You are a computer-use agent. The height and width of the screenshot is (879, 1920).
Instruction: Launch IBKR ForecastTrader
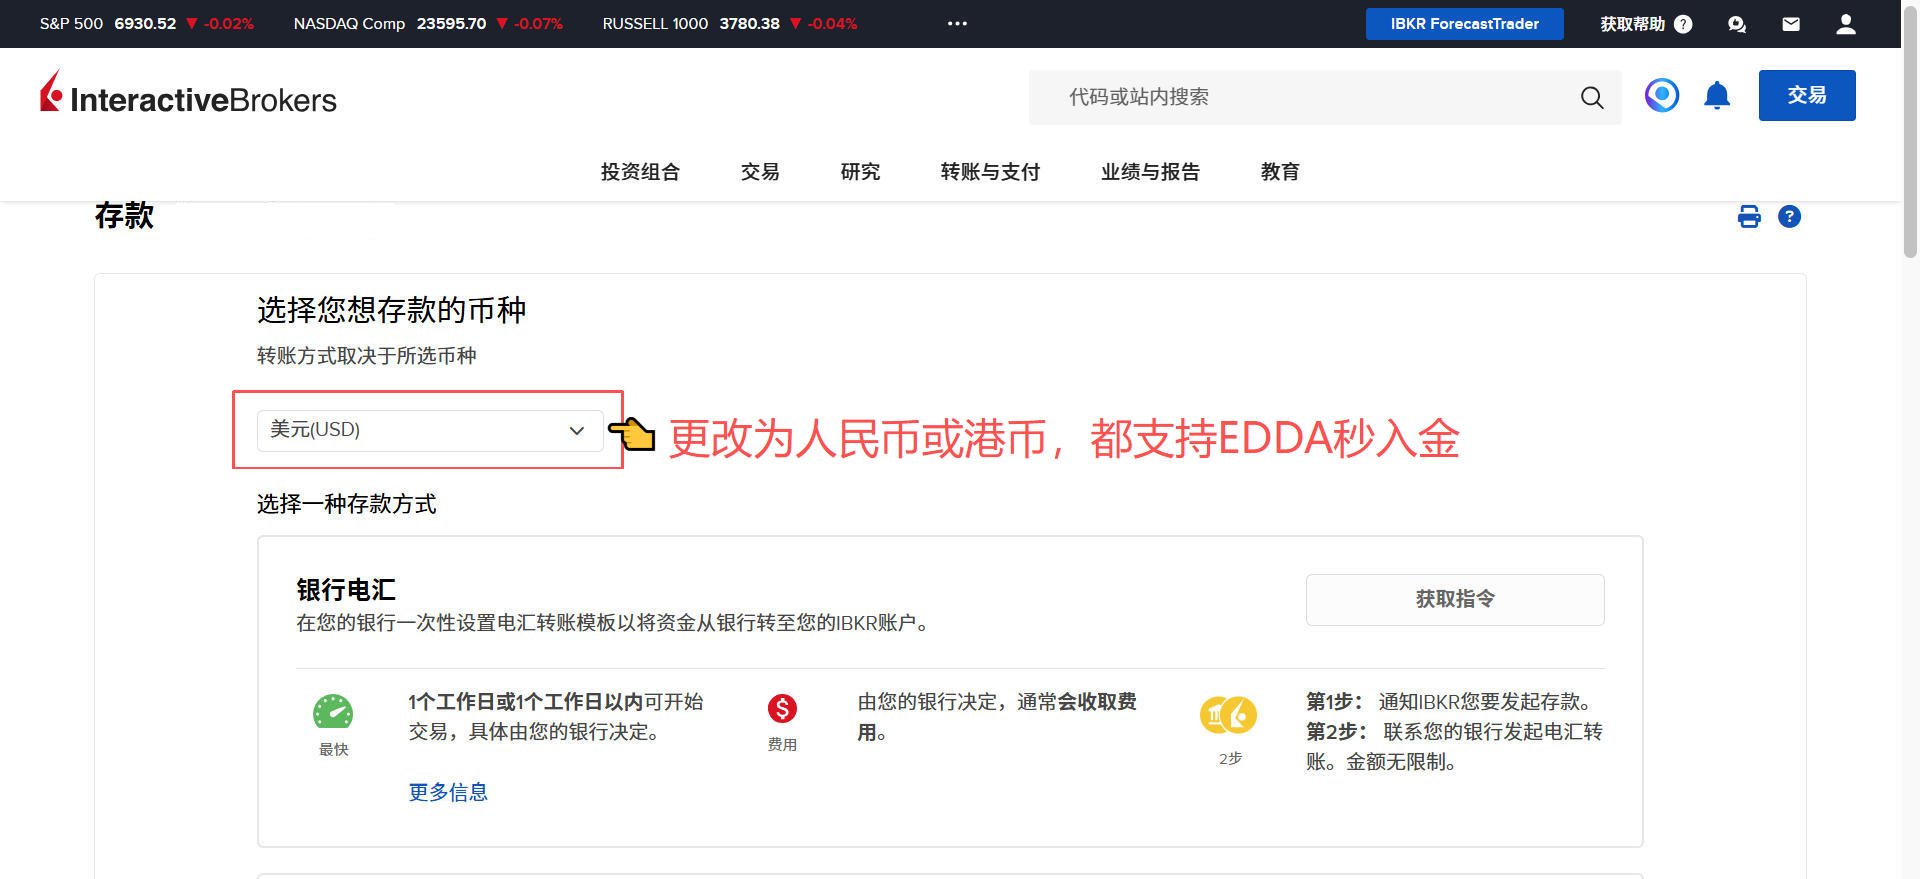[1464, 24]
